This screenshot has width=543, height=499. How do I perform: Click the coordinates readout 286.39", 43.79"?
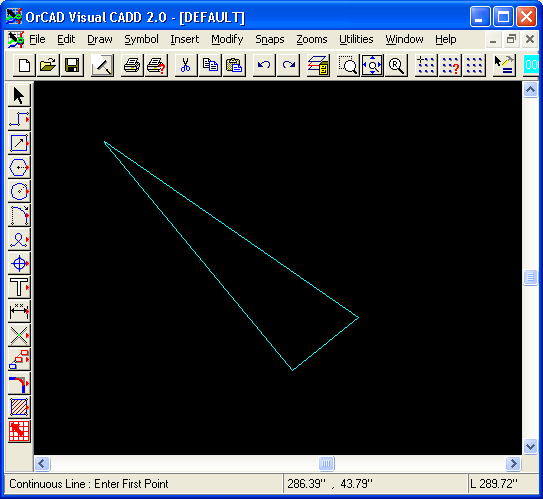tap(330, 483)
